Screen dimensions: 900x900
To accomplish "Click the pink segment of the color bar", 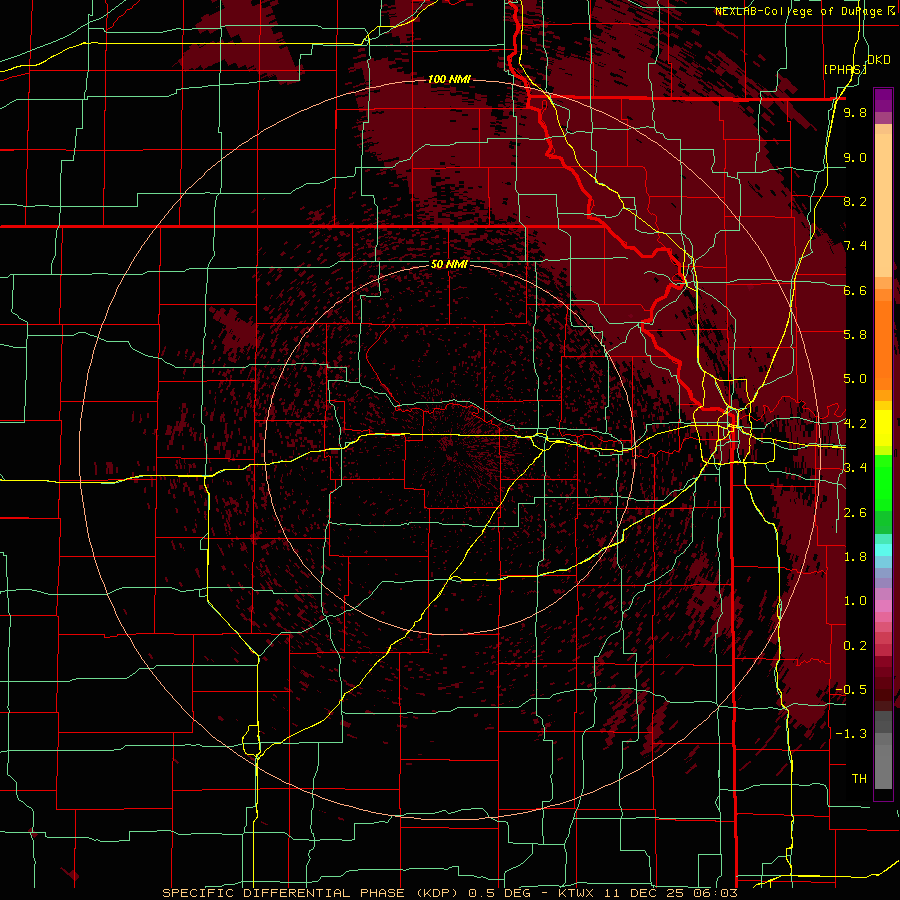I will pos(883,606).
